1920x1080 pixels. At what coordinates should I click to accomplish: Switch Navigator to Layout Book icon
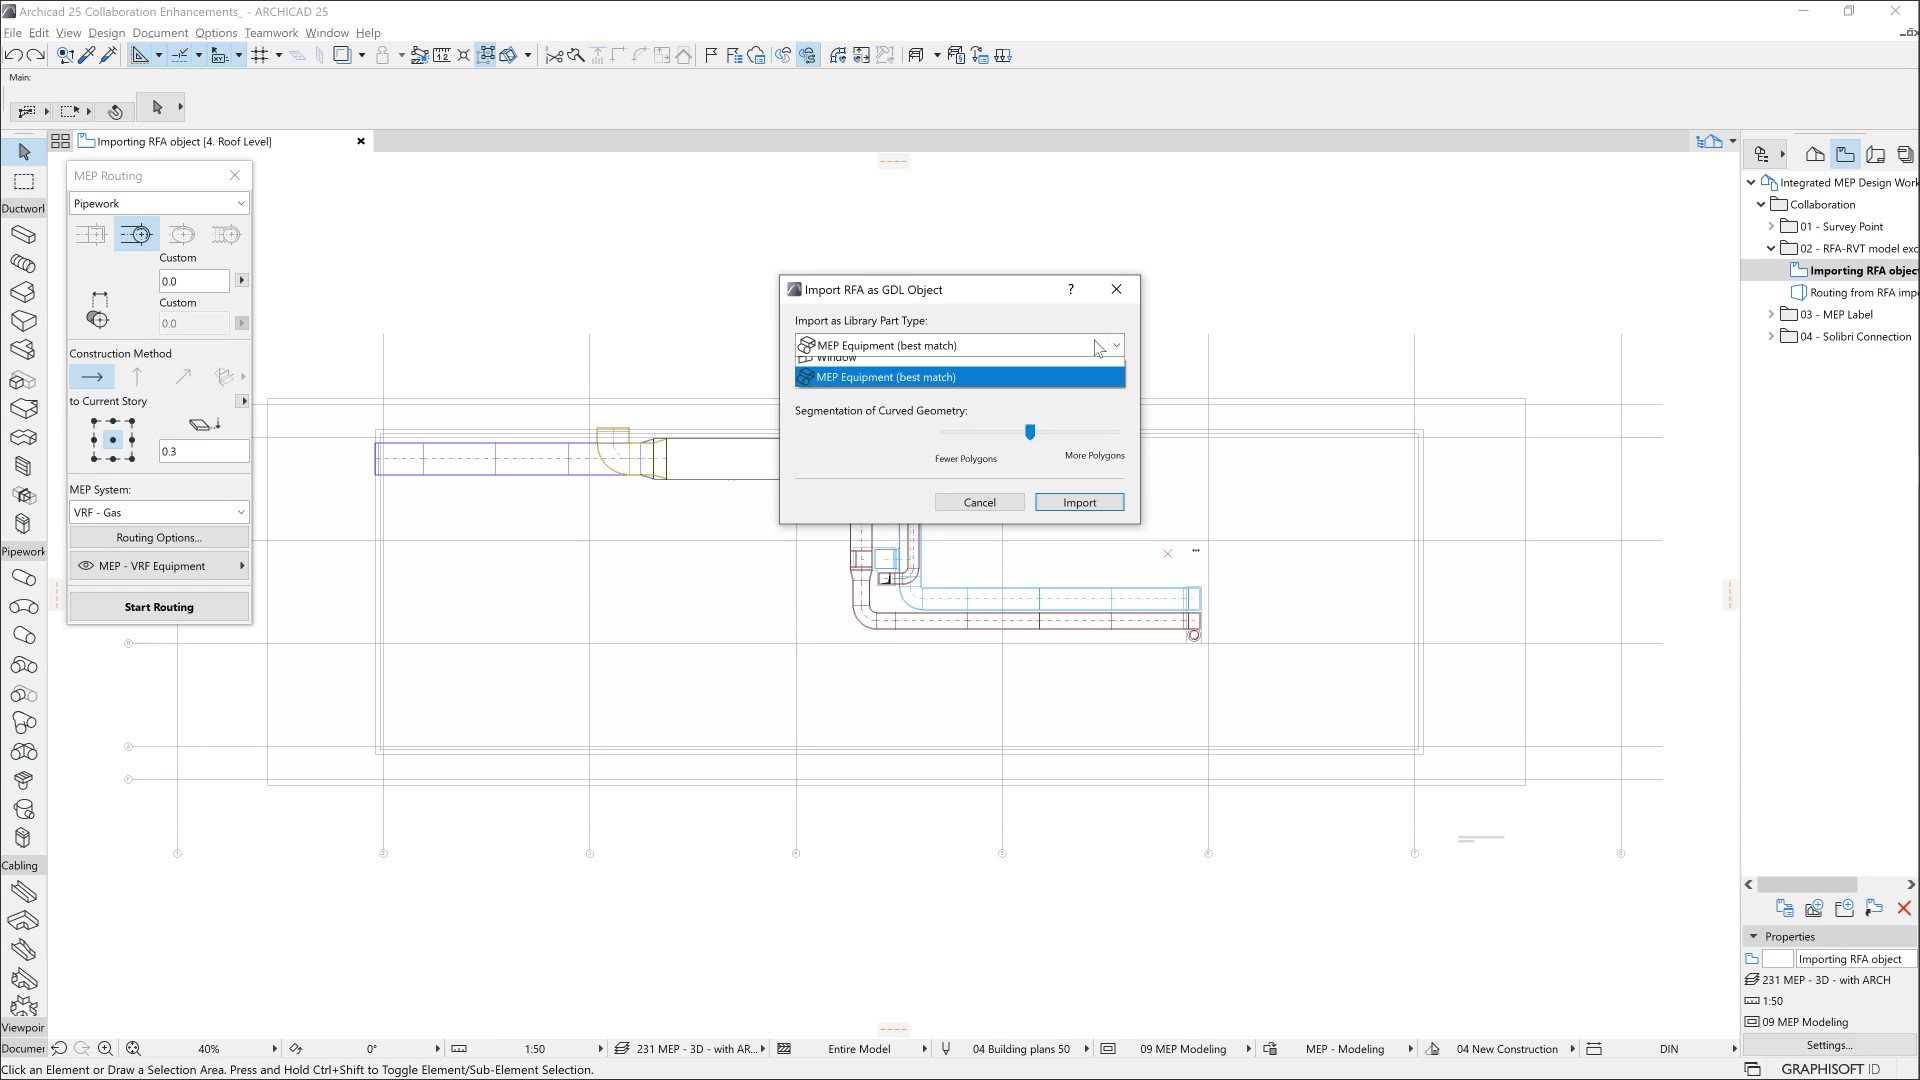(1875, 154)
